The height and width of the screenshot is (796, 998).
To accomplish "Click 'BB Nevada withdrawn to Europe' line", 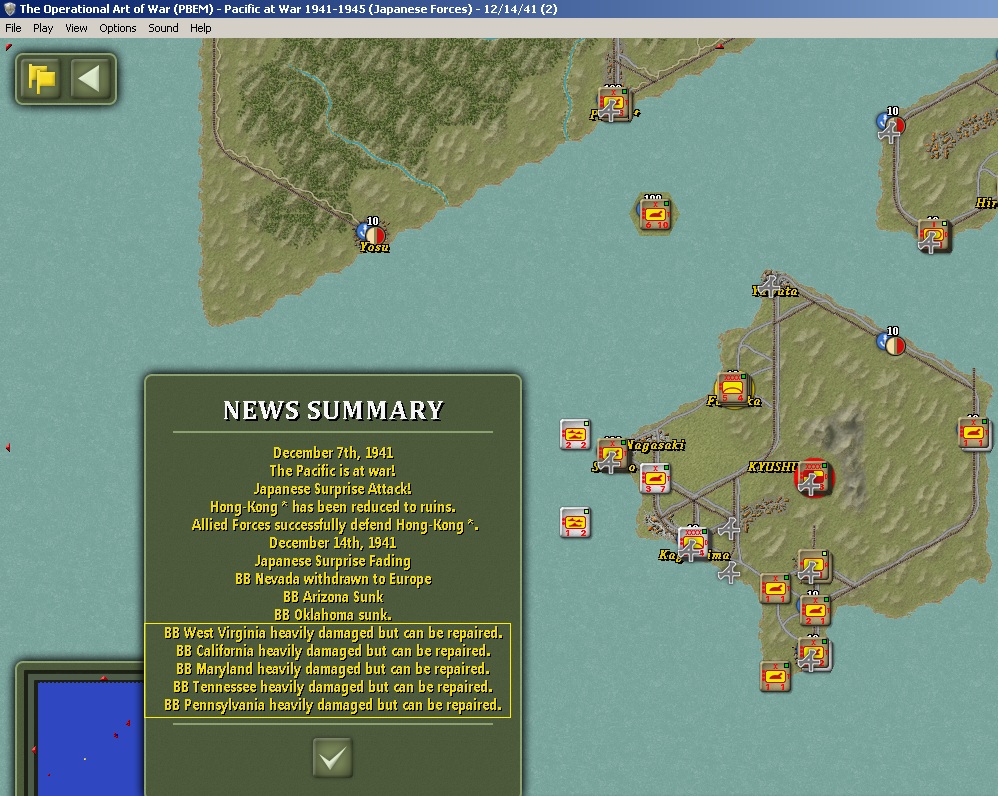I will (333, 579).
